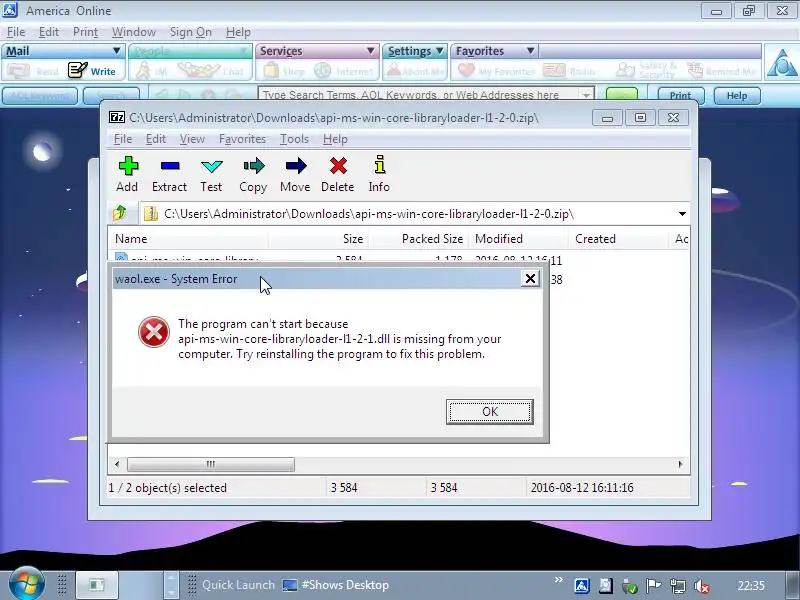Click the 7-Zip scrollbar right arrow
Screen dimensions: 800x600
(680, 464)
